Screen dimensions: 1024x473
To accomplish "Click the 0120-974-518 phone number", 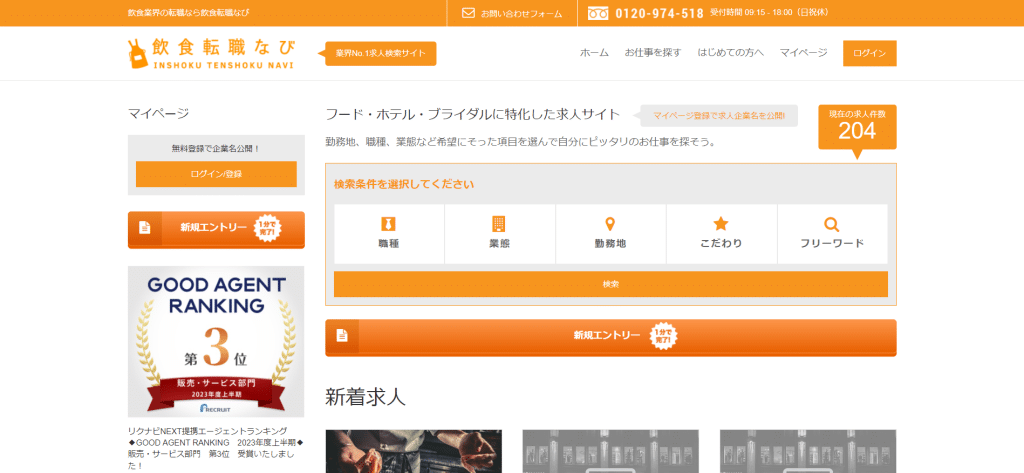I will pyautogui.click(x=659, y=13).
